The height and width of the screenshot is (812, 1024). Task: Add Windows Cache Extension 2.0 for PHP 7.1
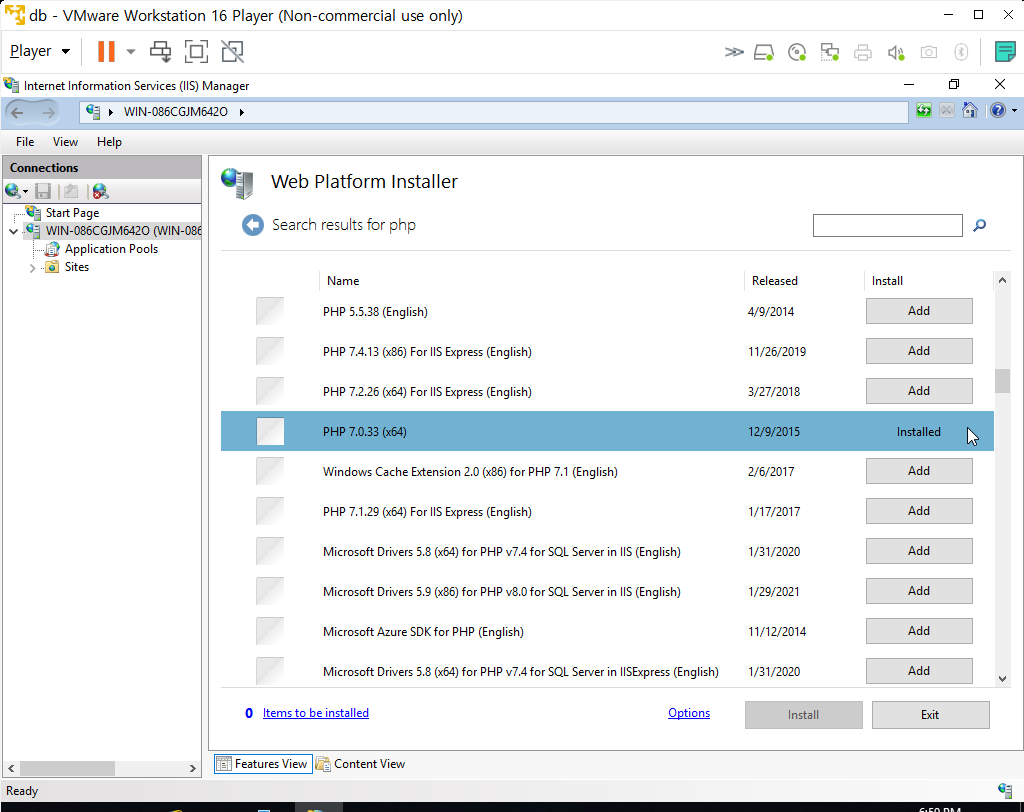919,471
